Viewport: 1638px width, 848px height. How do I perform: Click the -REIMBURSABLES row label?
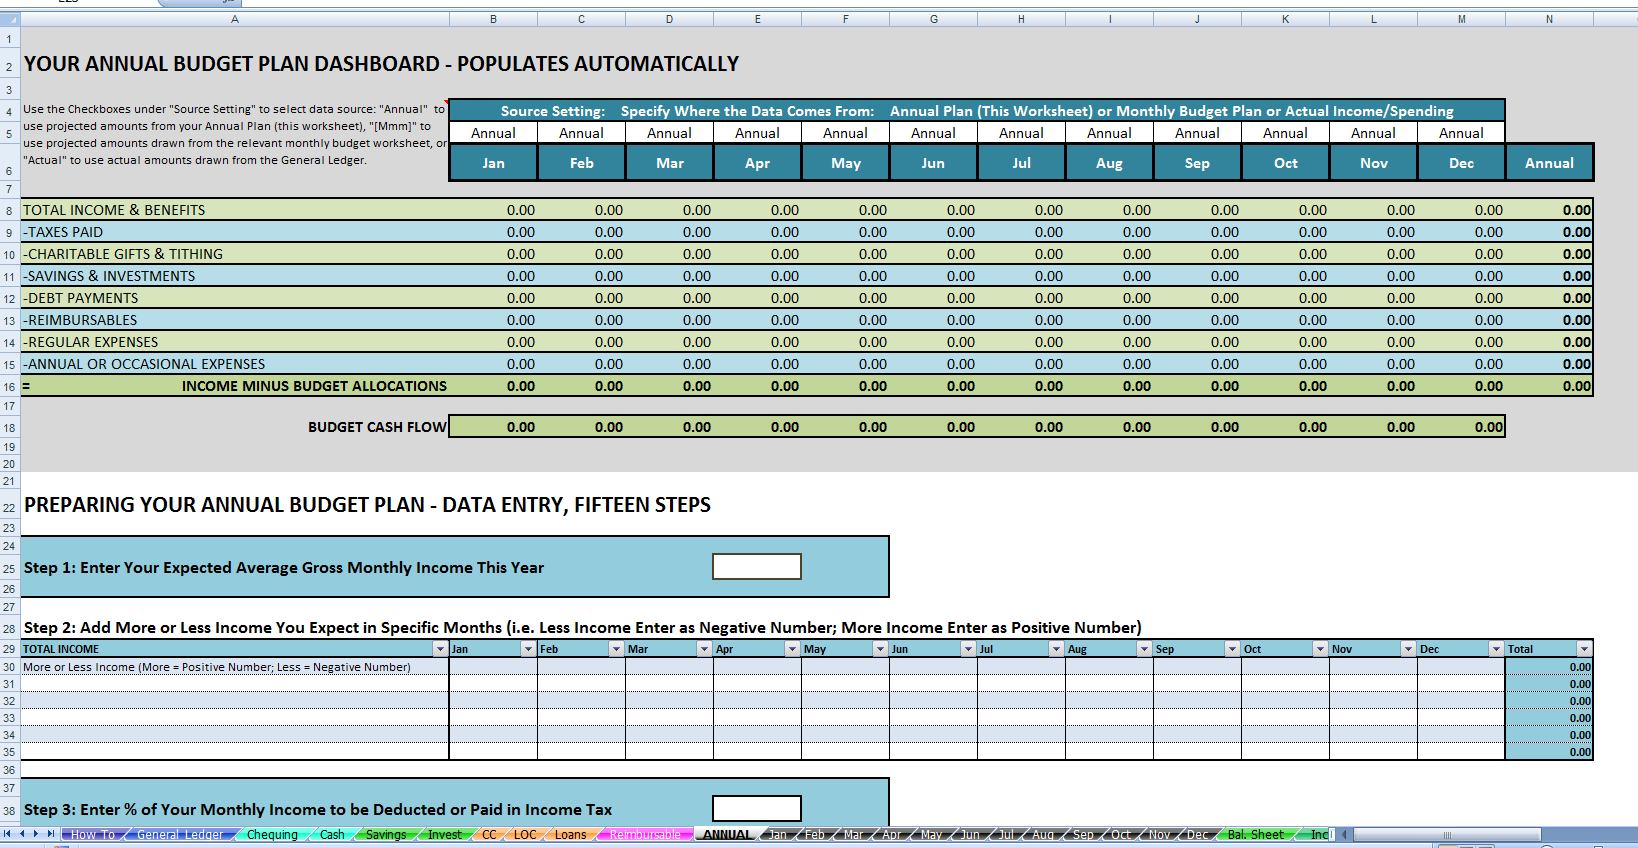pyautogui.click(x=80, y=320)
